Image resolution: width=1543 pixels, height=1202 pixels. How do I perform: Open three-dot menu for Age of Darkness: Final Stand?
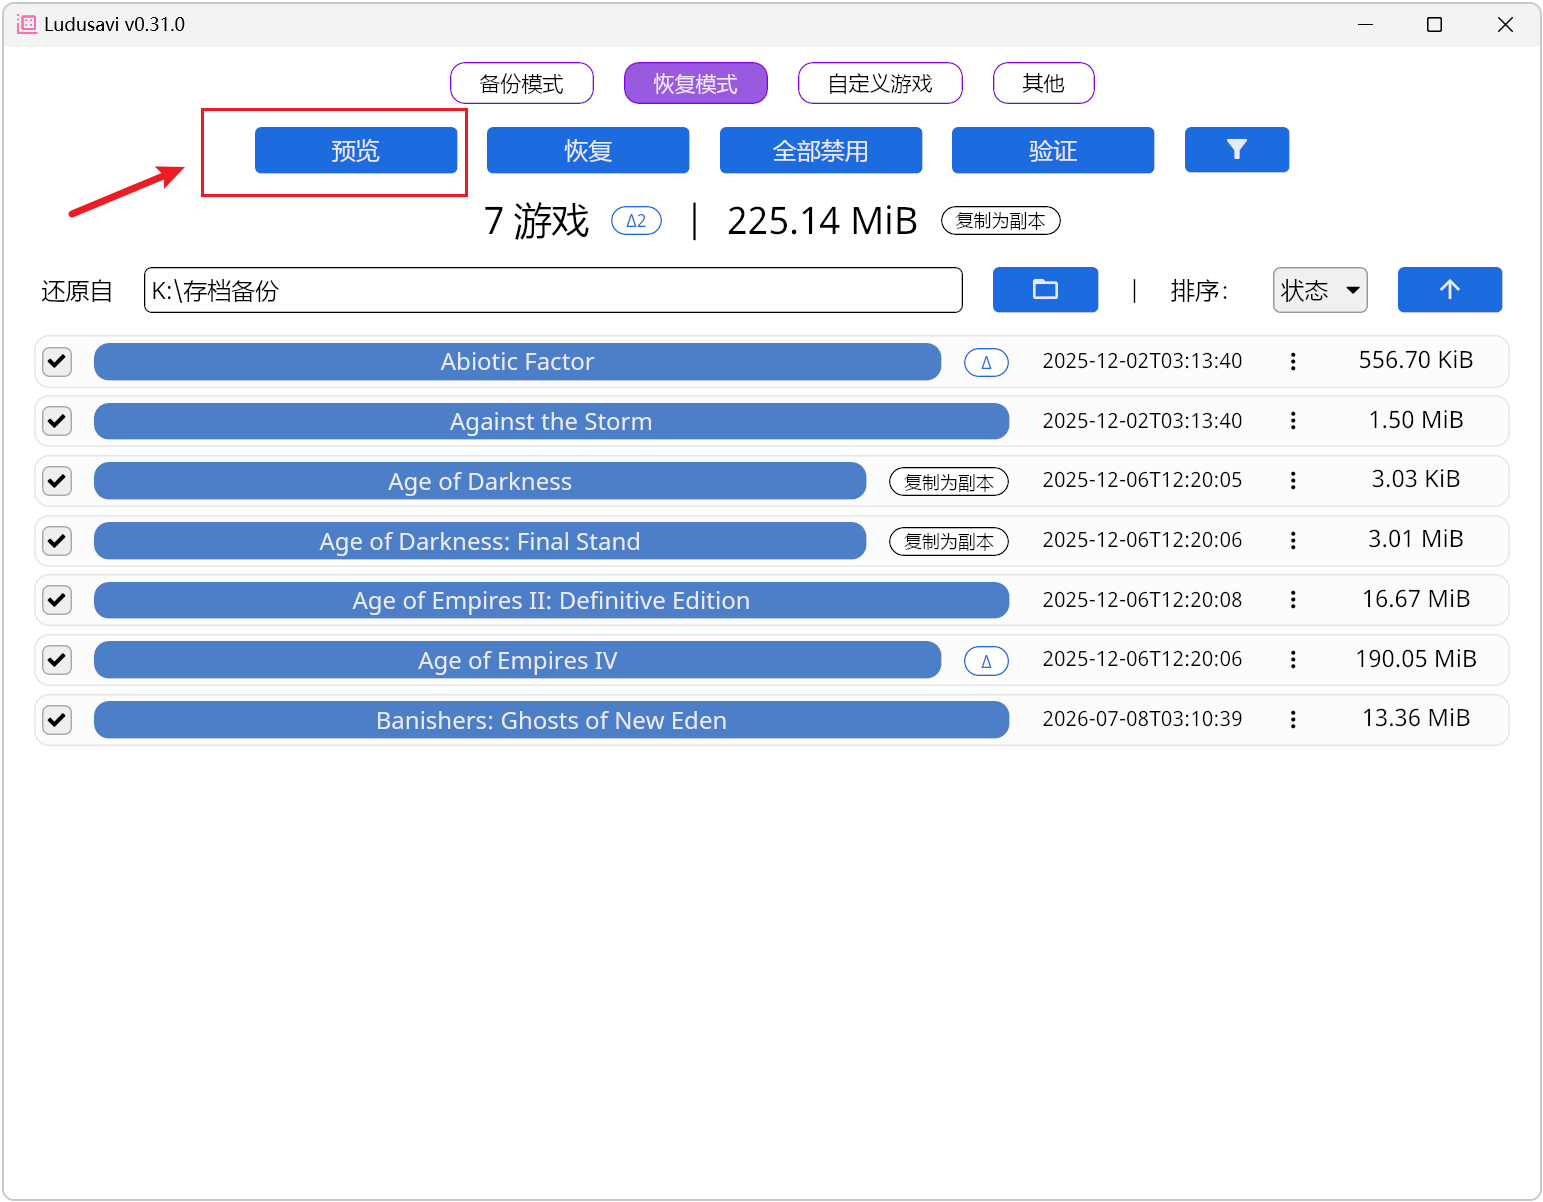[1293, 541]
